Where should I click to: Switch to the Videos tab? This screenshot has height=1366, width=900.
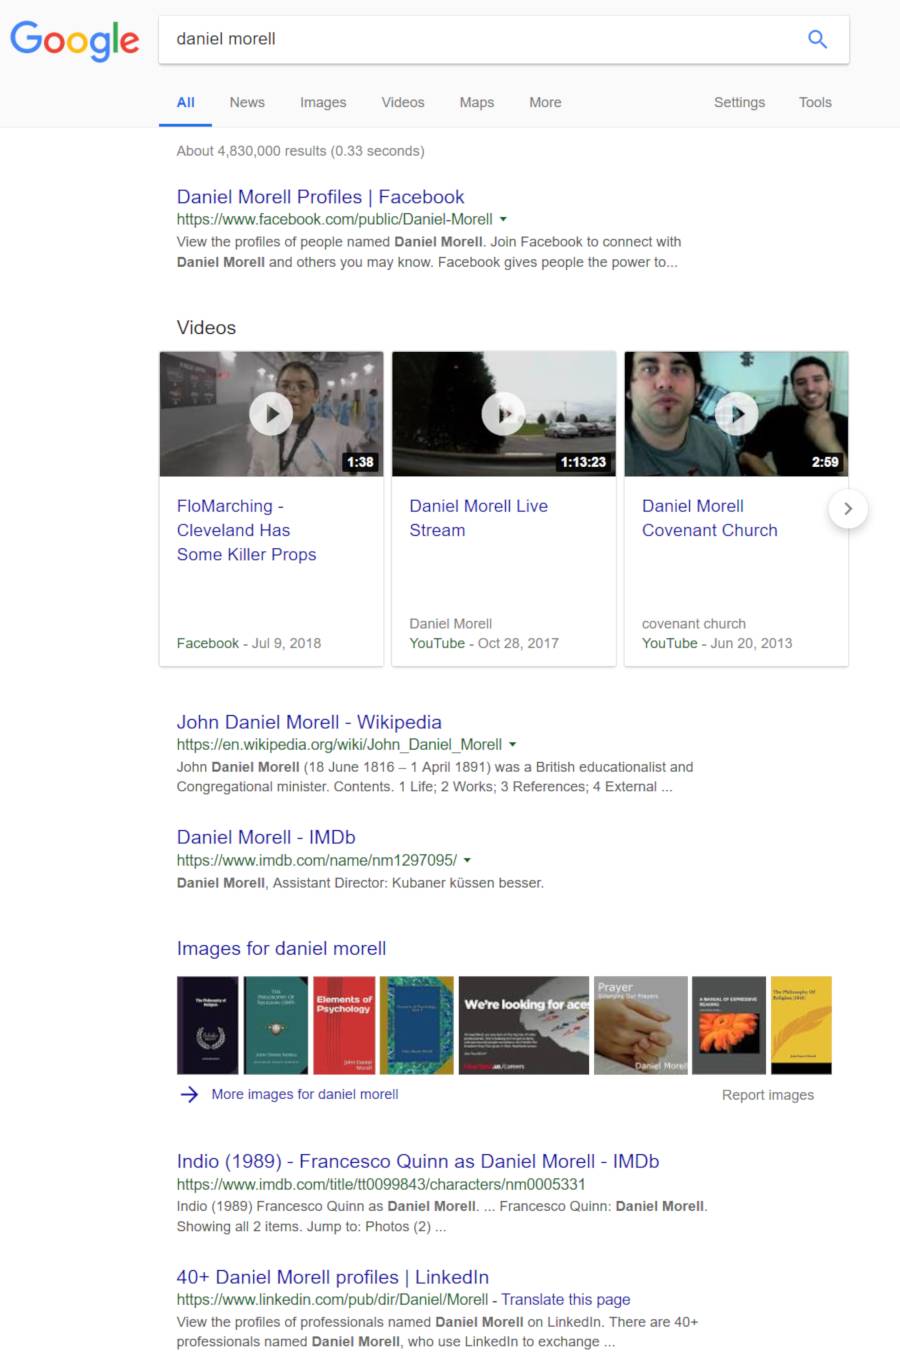pyautogui.click(x=403, y=102)
